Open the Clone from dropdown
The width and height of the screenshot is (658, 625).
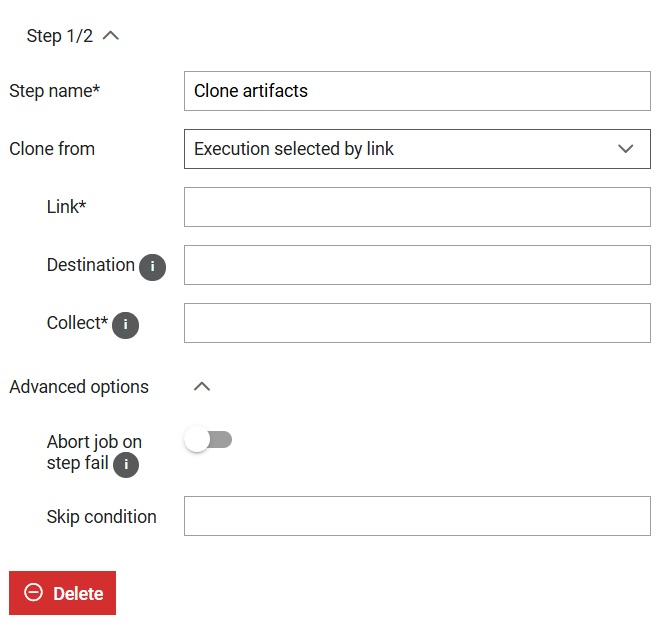coord(417,149)
